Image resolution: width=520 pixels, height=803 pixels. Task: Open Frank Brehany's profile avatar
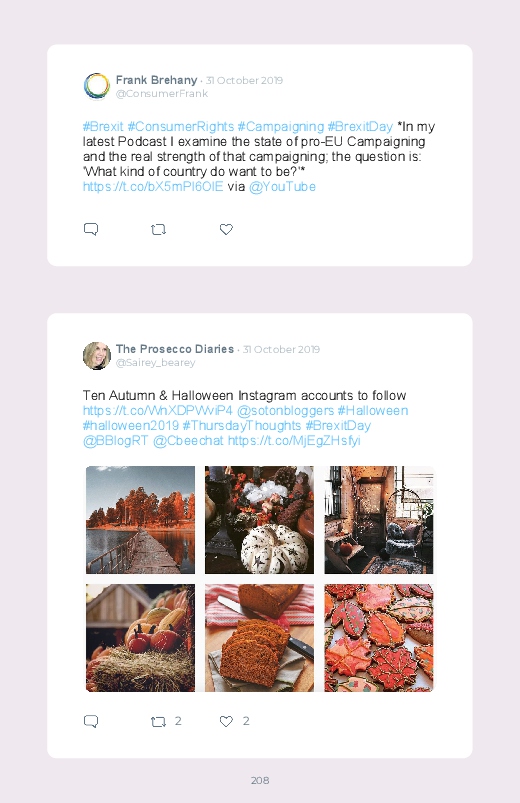(x=97, y=86)
